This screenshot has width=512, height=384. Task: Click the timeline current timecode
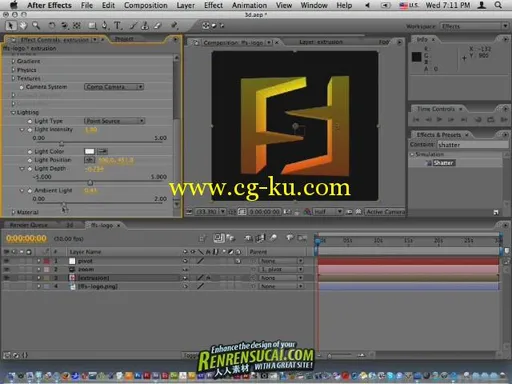coord(26,238)
